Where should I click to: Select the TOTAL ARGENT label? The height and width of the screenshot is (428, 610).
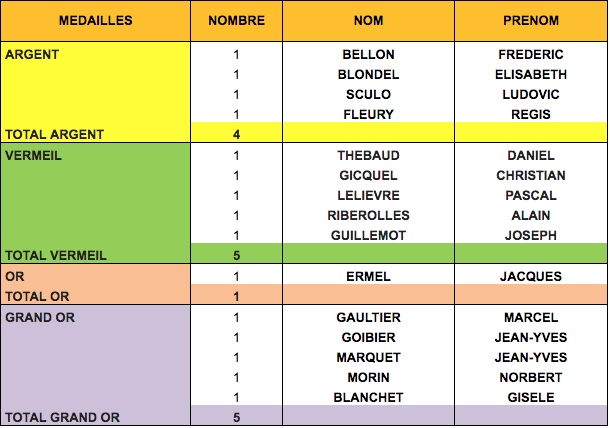coord(54,134)
